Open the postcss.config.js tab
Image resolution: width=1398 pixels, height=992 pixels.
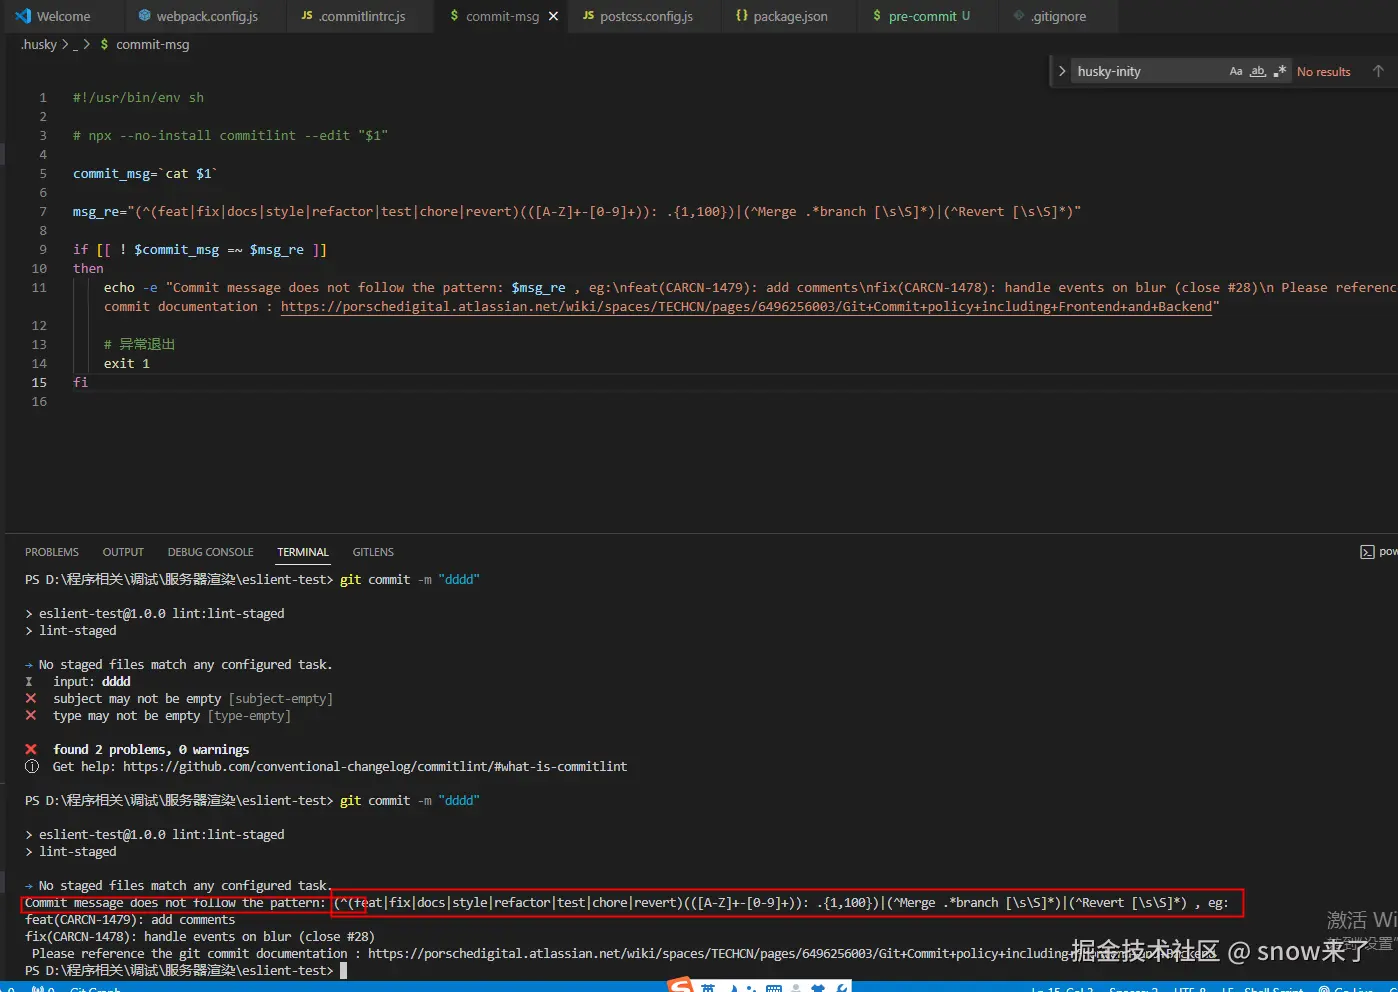tap(646, 16)
